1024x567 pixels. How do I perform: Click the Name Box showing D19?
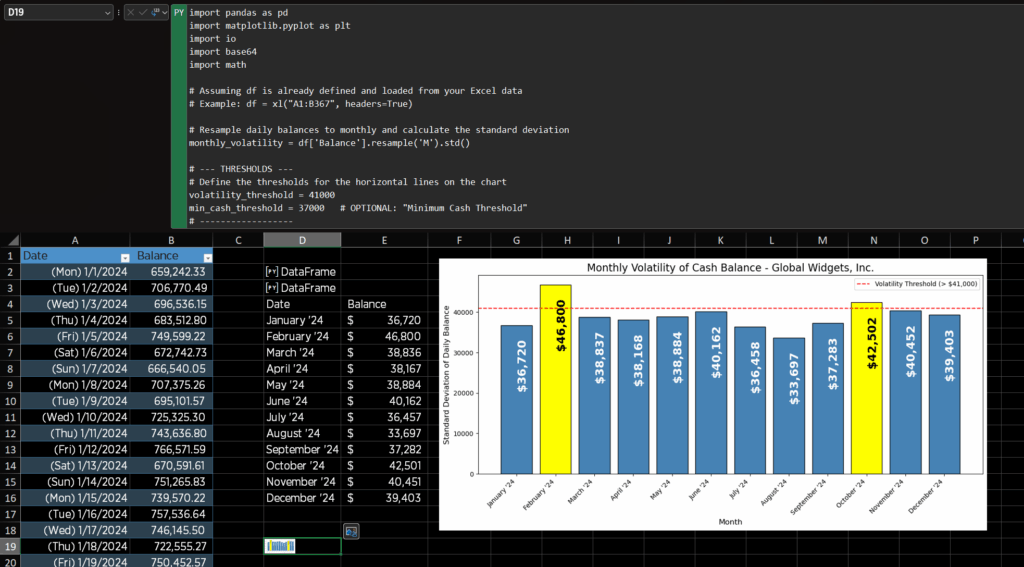(x=50, y=12)
